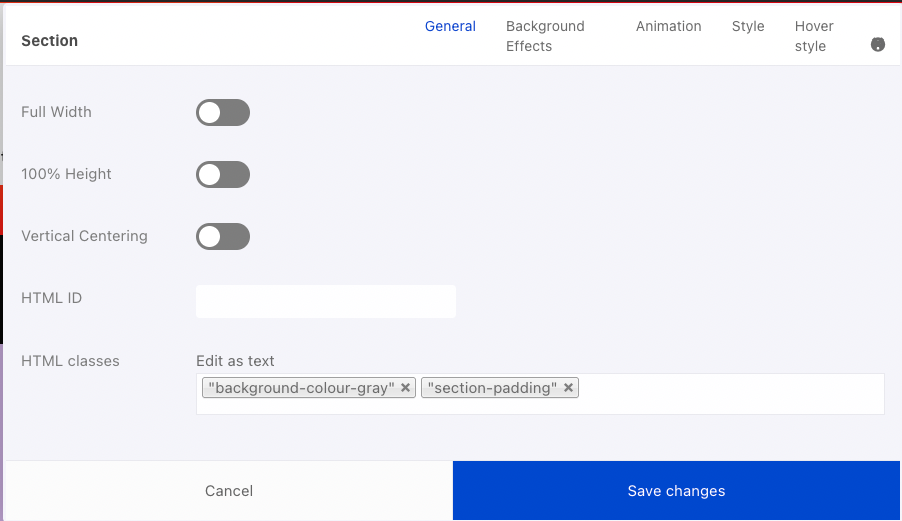902x521 pixels.
Task: Click the Vertical Centering label
Action: tap(84, 236)
